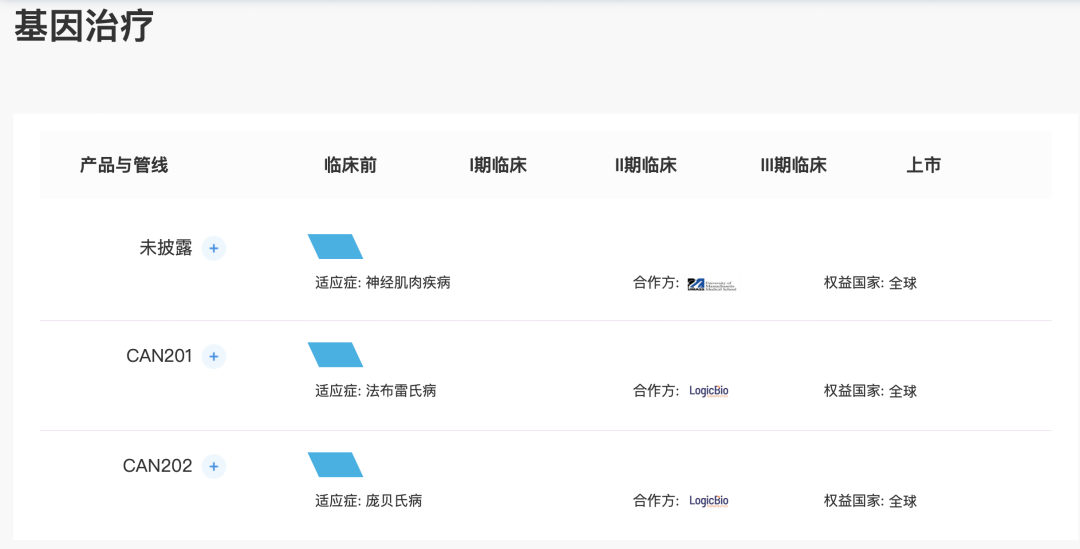1080x549 pixels.
Task: Click the I期临床 column header
Action: (498, 165)
